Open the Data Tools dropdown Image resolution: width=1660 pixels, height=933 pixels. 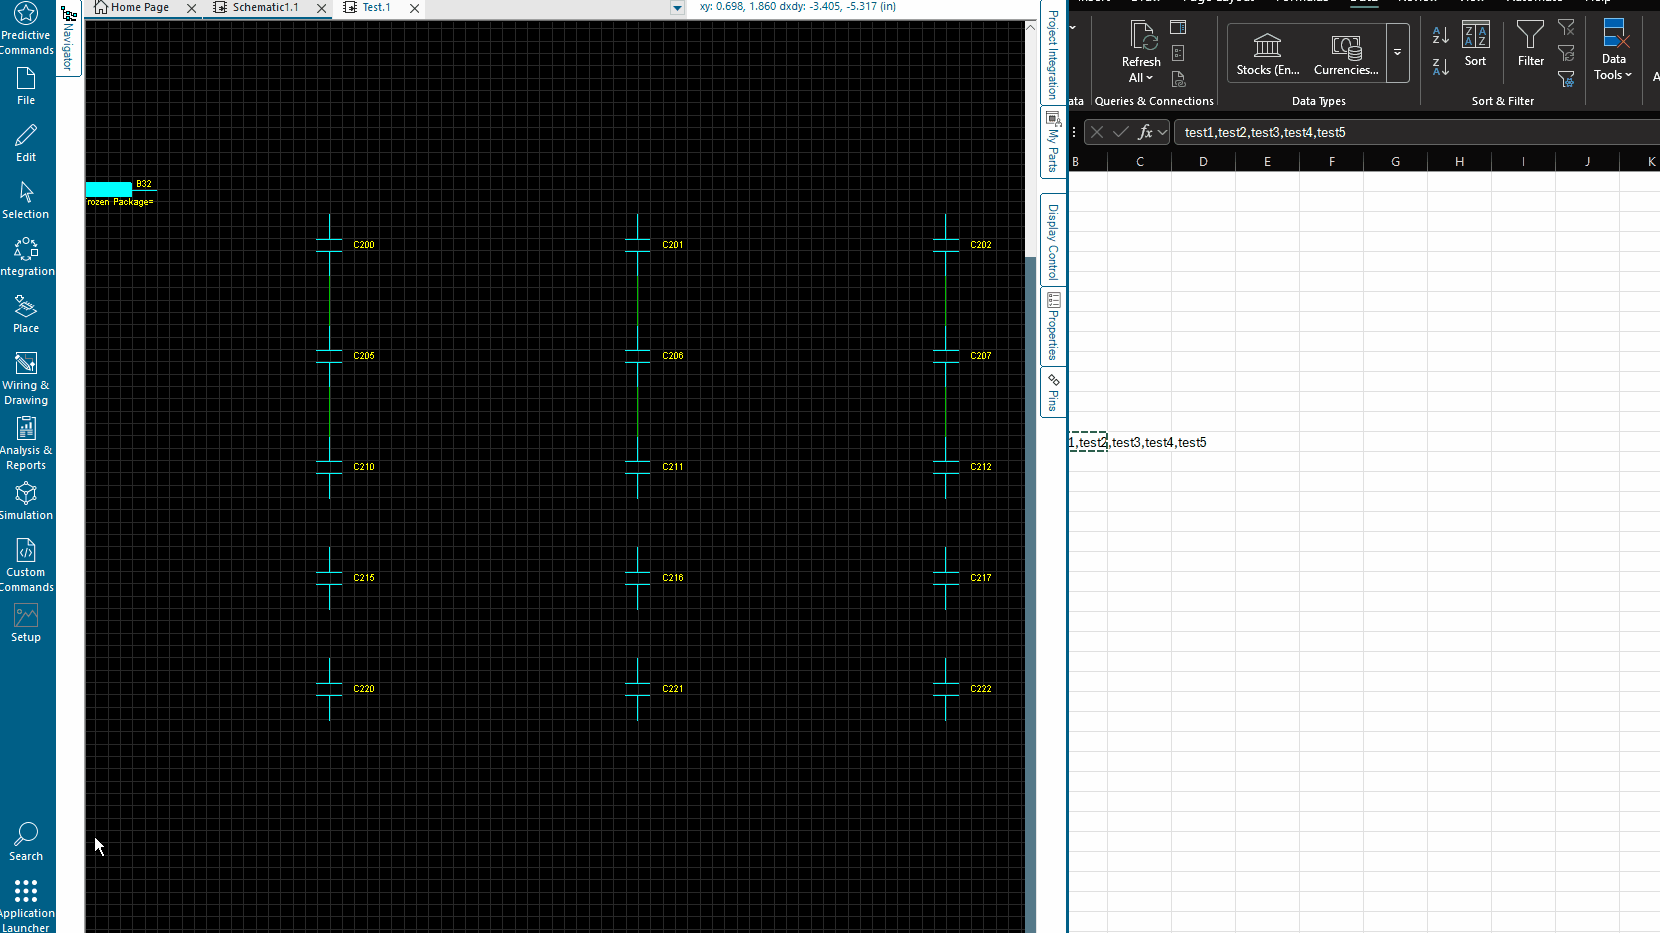pyautogui.click(x=1614, y=50)
